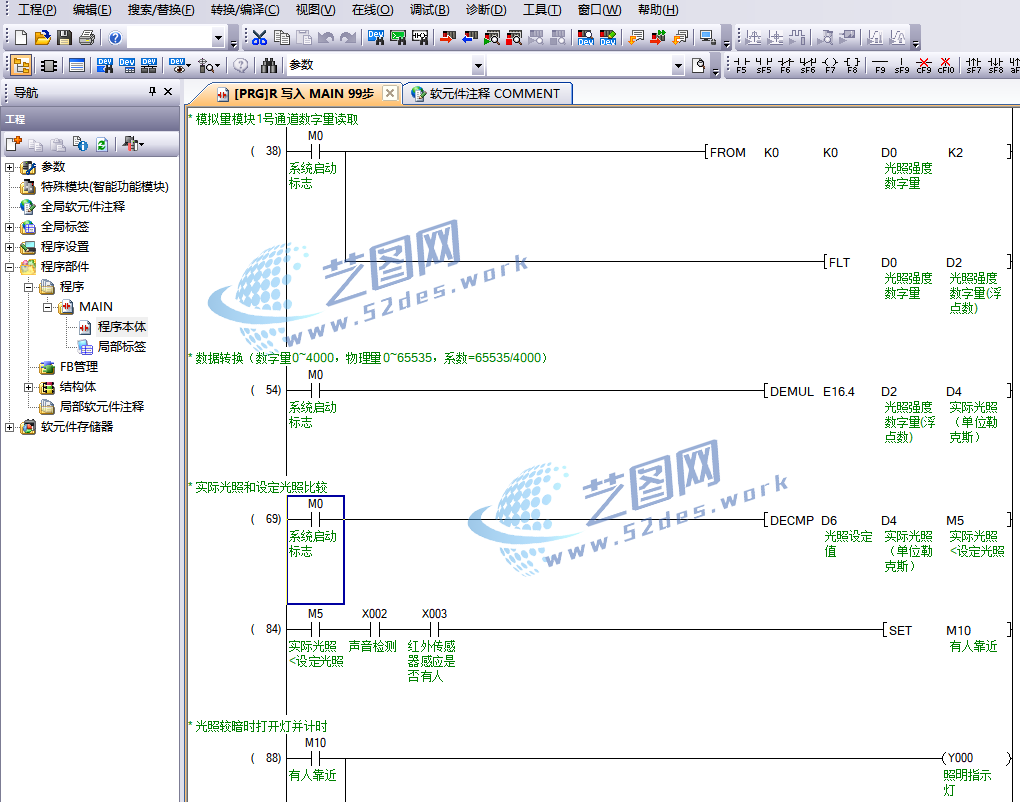Click the instruction search icon
This screenshot has width=1020, height=802.
[x=397, y=38]
